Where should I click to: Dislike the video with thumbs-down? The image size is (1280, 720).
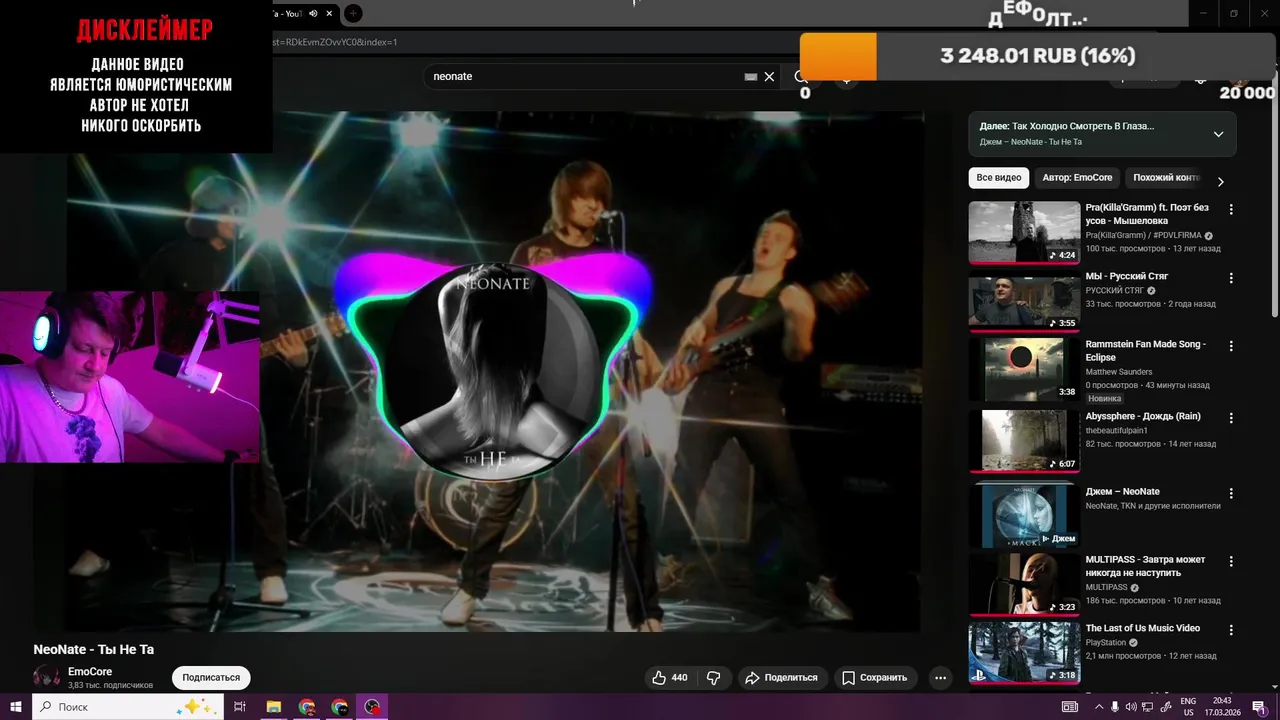coord(713,677)
